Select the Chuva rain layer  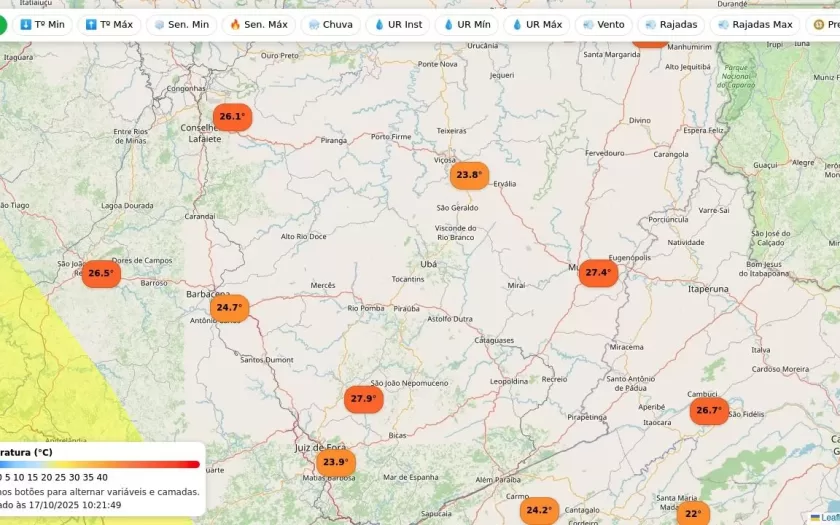pyautogui.click(x=331, y=24)
